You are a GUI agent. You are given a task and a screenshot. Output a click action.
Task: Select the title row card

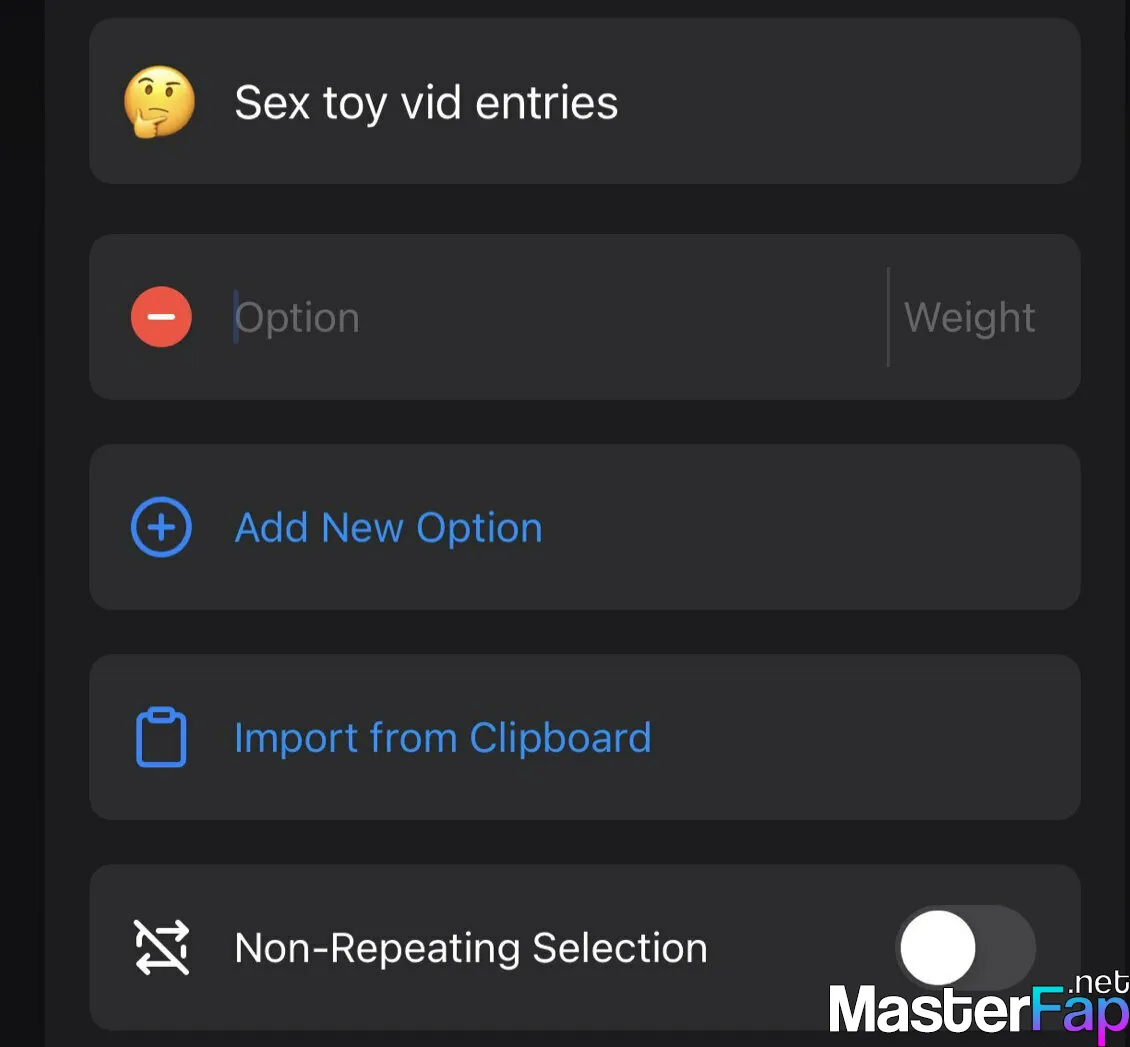584,101
